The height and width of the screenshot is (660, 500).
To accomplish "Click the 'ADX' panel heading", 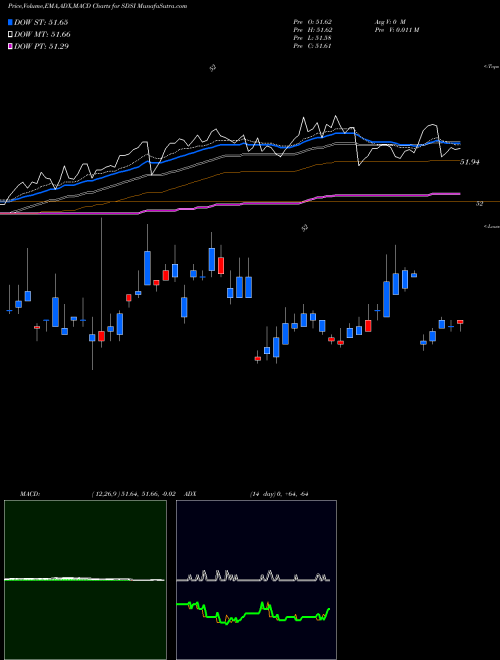I will tap(190, 494).
